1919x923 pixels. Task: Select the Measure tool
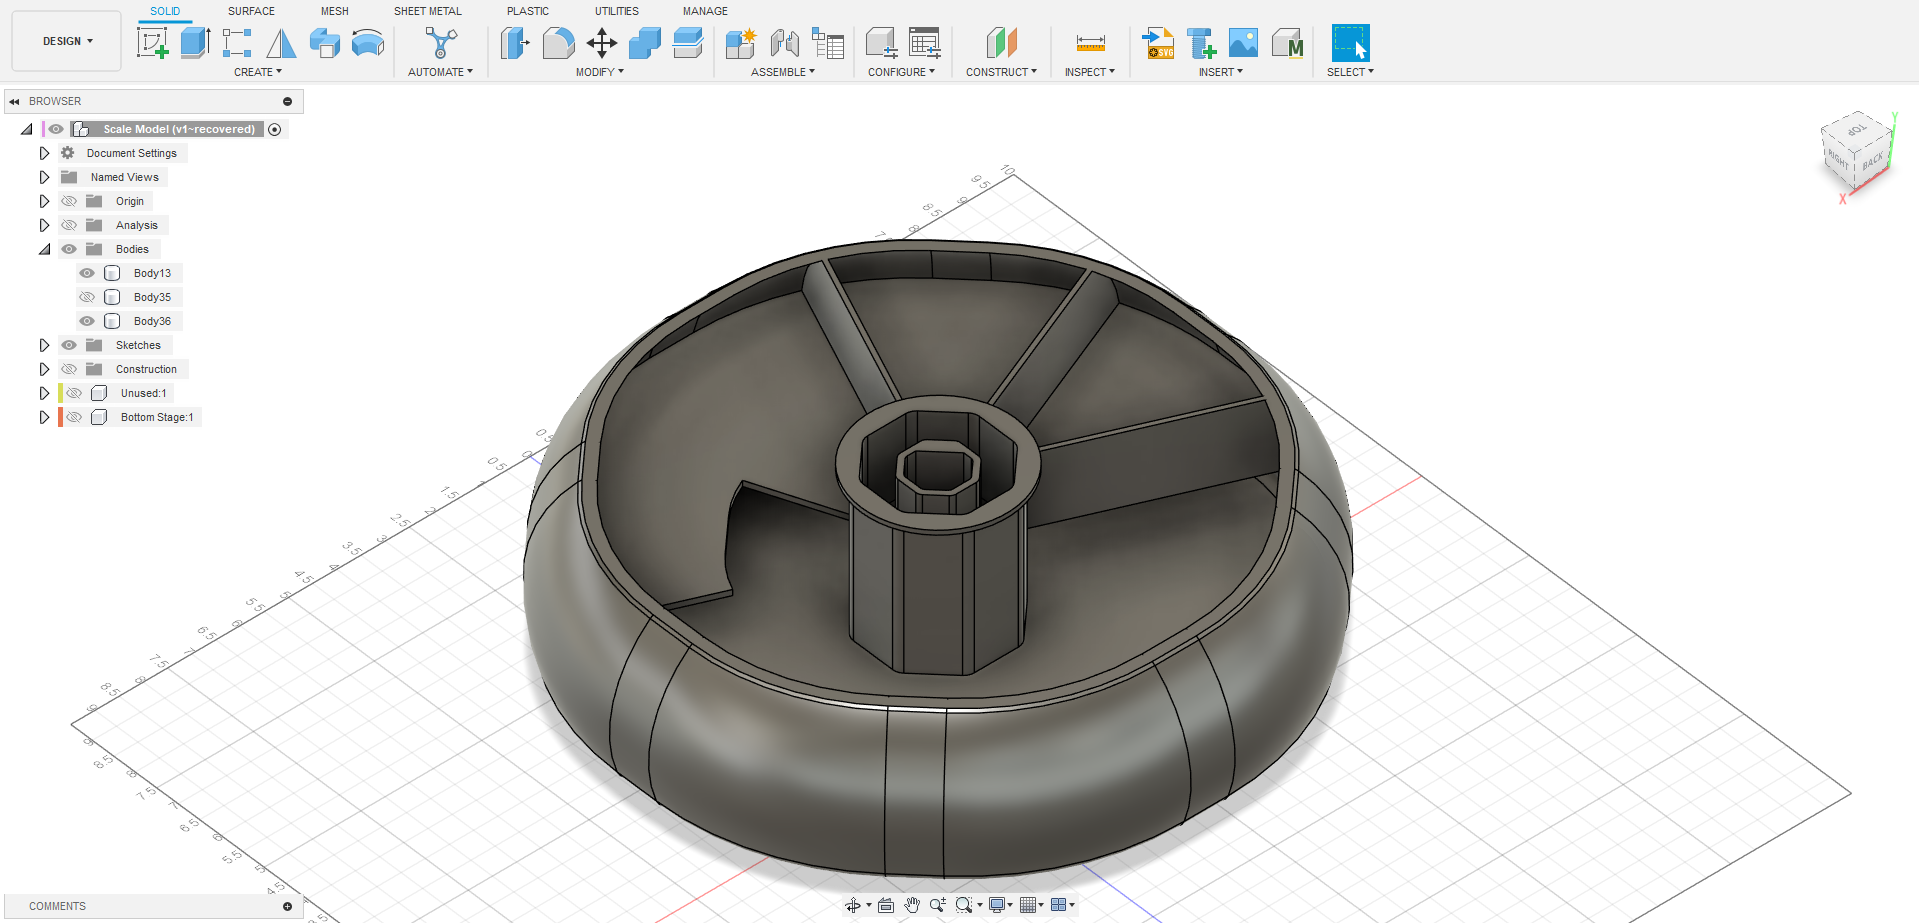click(x=1090, y=43)
